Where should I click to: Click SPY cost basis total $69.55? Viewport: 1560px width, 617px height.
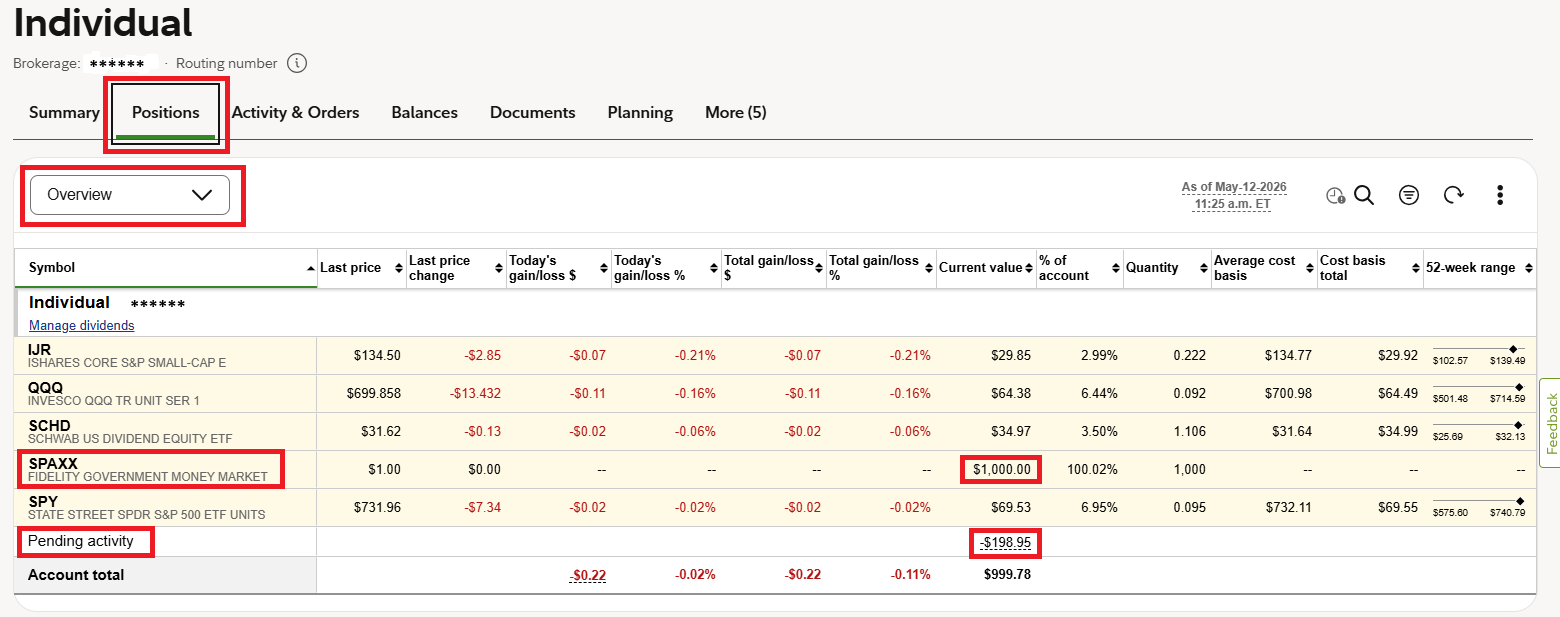point(1398,507)
